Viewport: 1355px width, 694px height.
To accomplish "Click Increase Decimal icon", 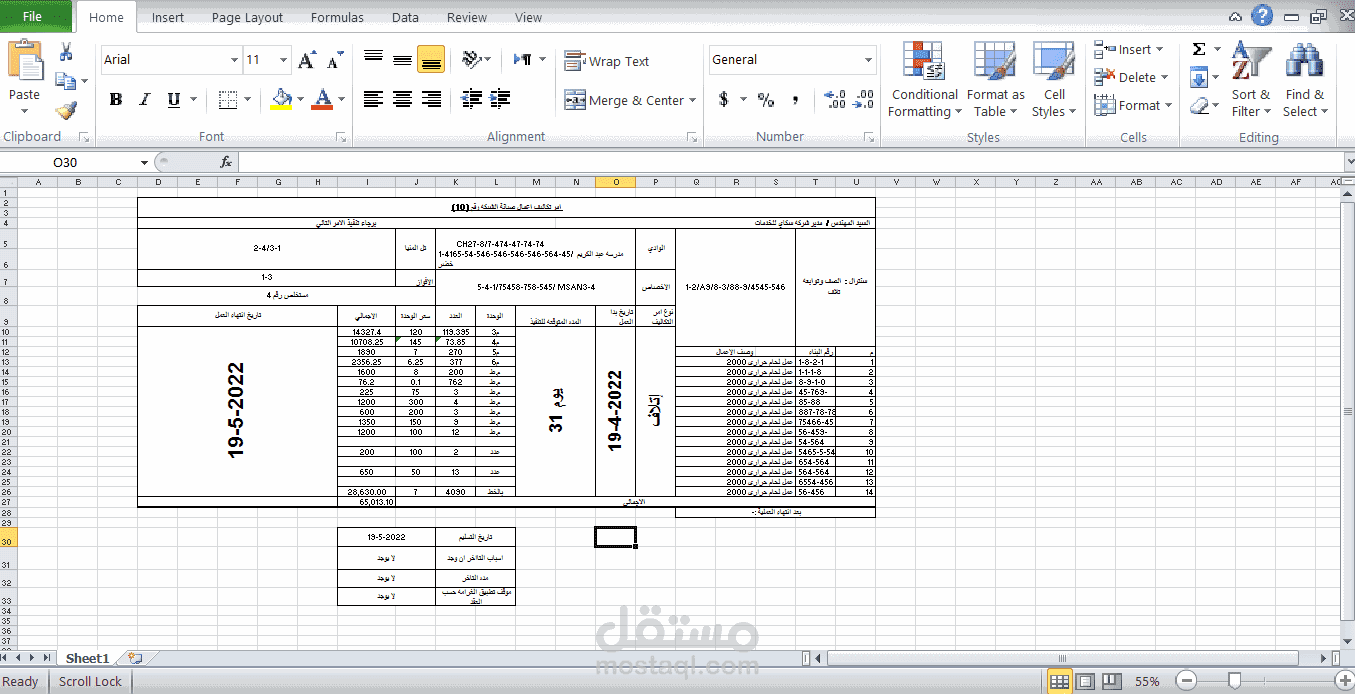I will 835,99.
